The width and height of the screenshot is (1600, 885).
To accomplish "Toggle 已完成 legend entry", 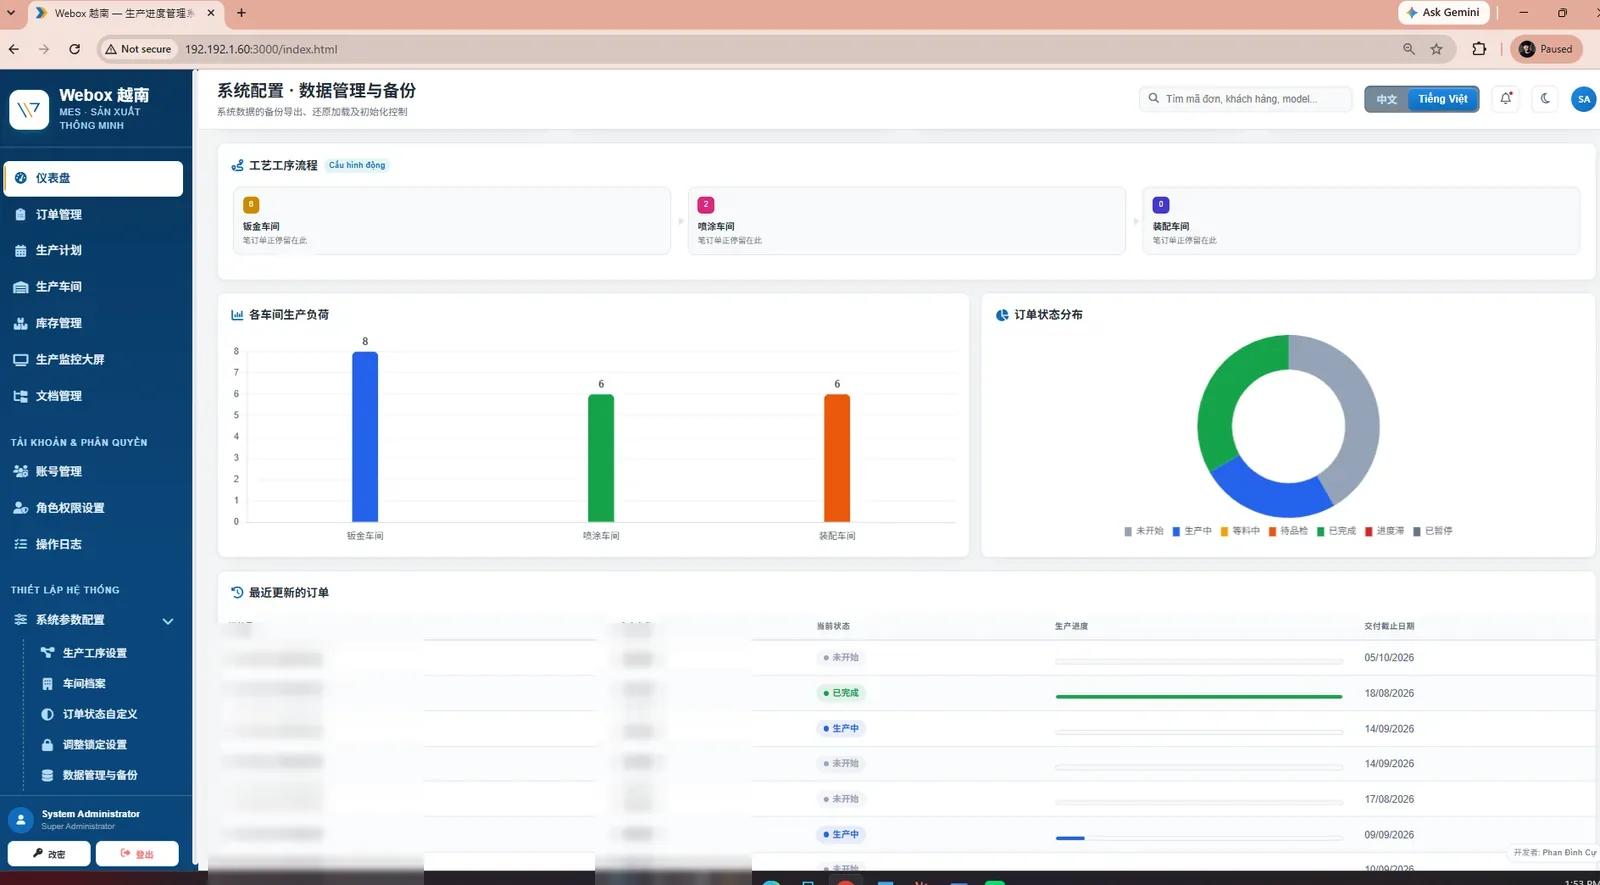I will [1336, 531].
